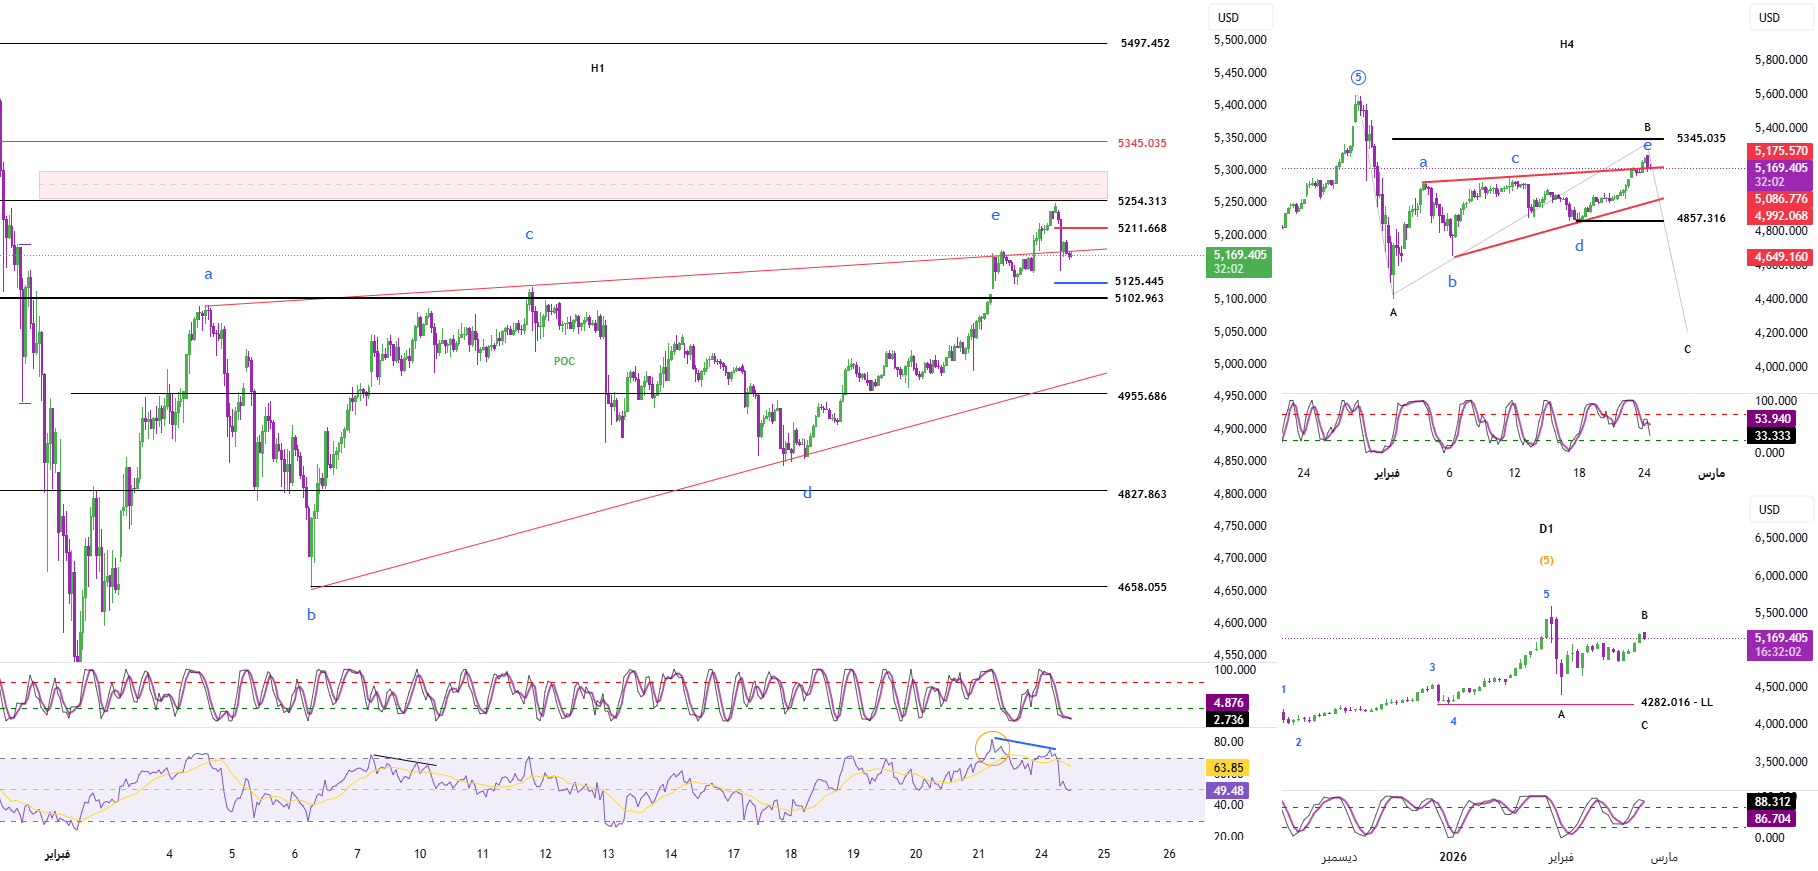The width and height of the screenshot is (1818, 871).
Task: Click the blue wave b label on H1
Action: 311,615
